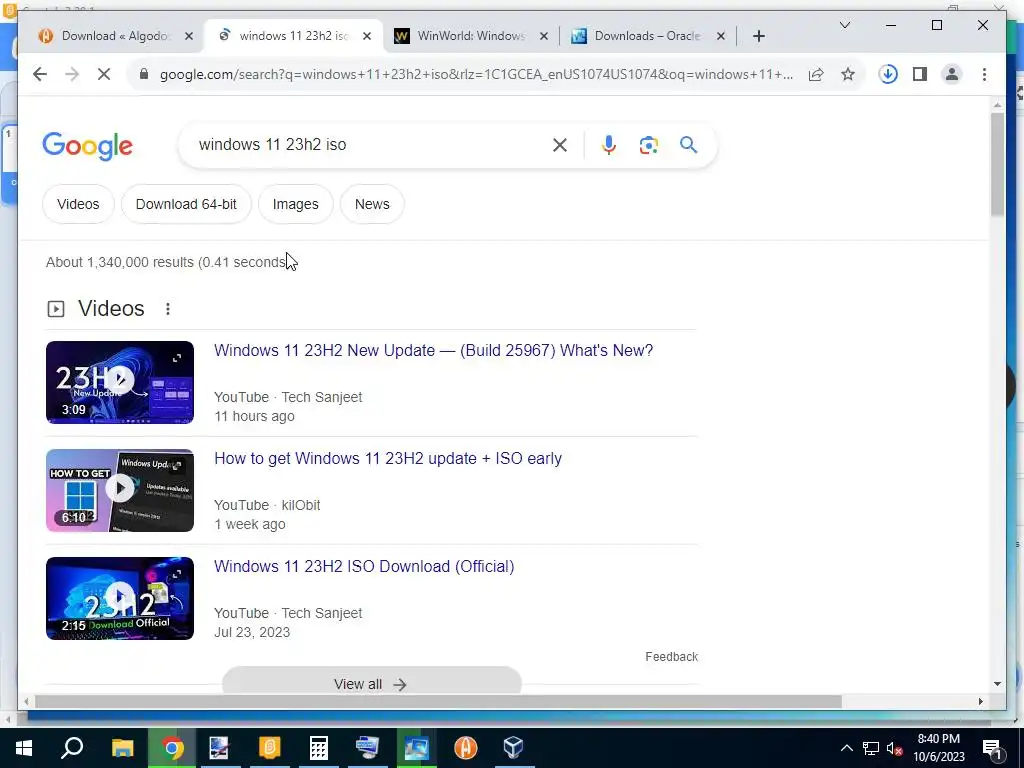Viewport: 1024px width, 768px height.
Task: Open the Windows Start menu
Action: pyautogui.click(x=24, y=748)
